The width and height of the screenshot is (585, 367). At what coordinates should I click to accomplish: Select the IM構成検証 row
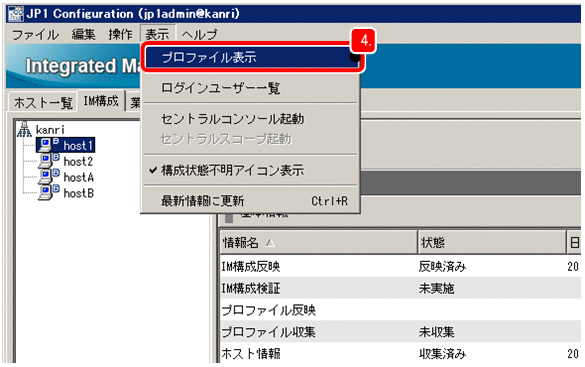pyautogui.click(x=400, y=288)
